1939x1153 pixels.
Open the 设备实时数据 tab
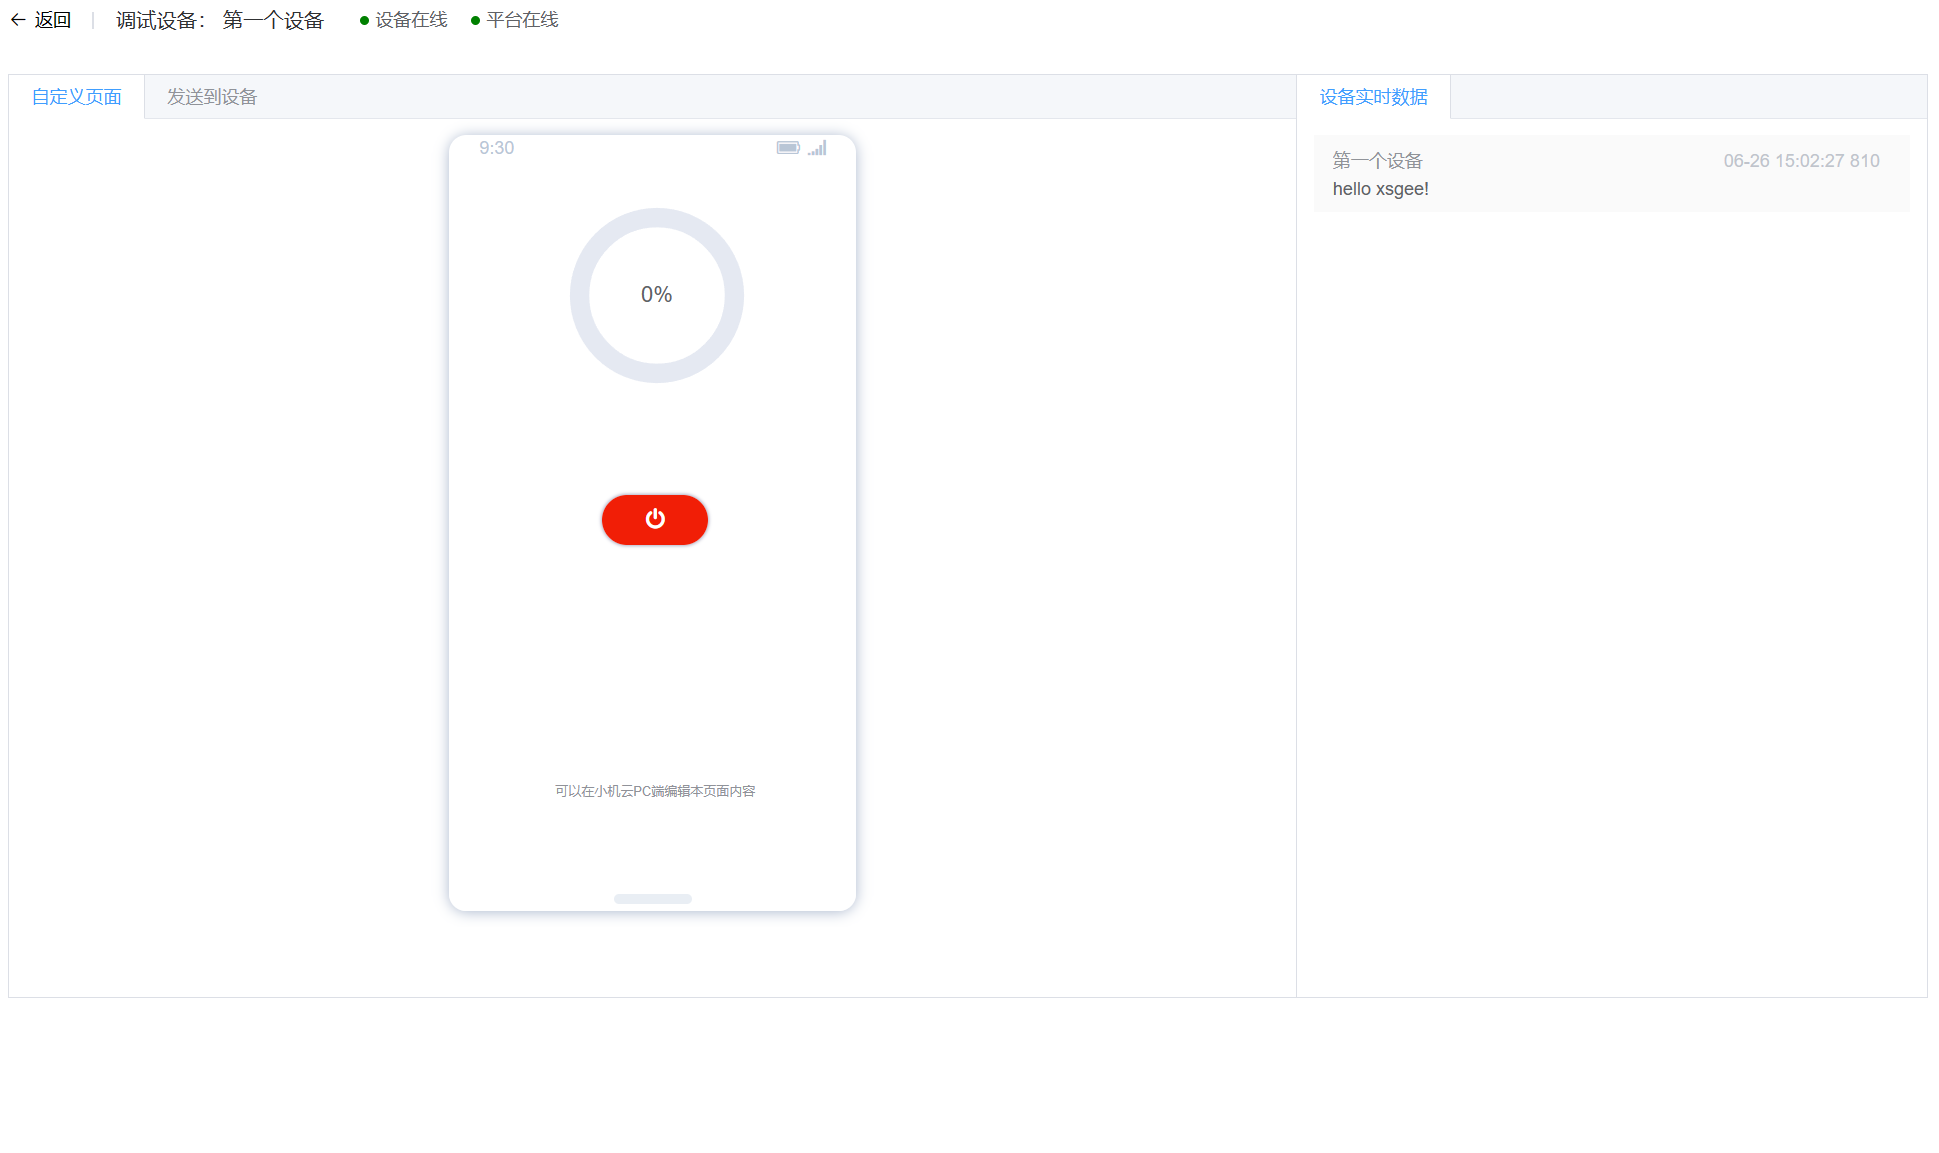(x=1373, y=97)
